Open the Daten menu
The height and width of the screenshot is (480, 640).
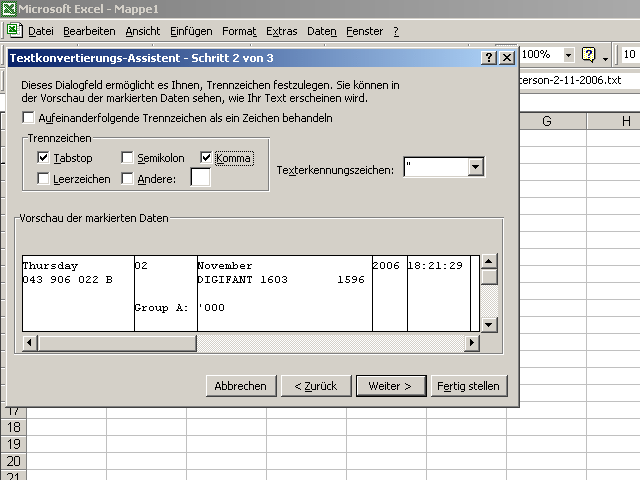(x=322, y=31)
